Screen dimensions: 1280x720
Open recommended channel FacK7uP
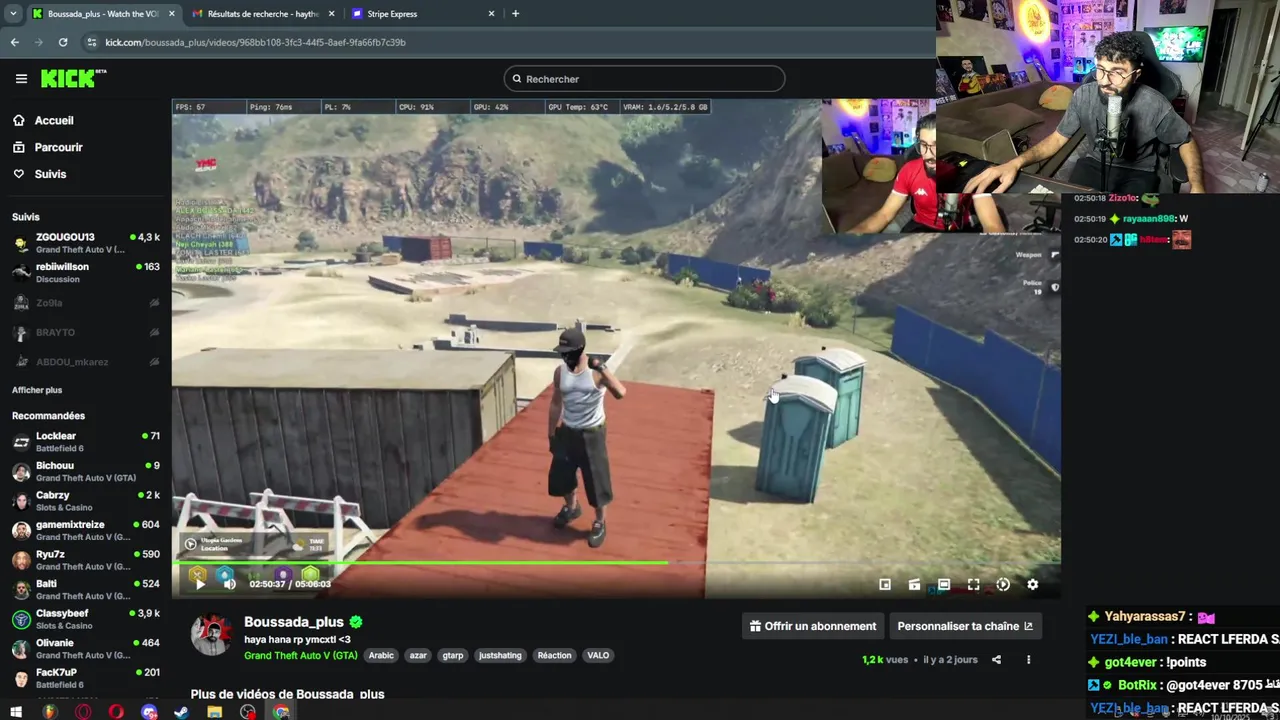(x=86, y=678)
